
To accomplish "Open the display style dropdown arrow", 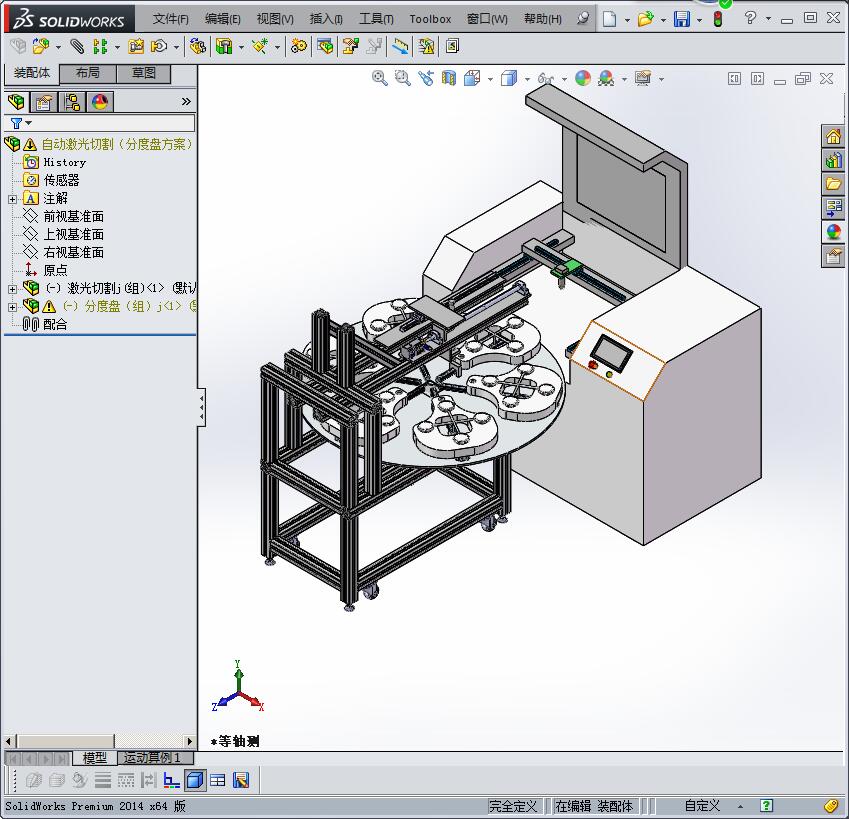I will point(527,80).
